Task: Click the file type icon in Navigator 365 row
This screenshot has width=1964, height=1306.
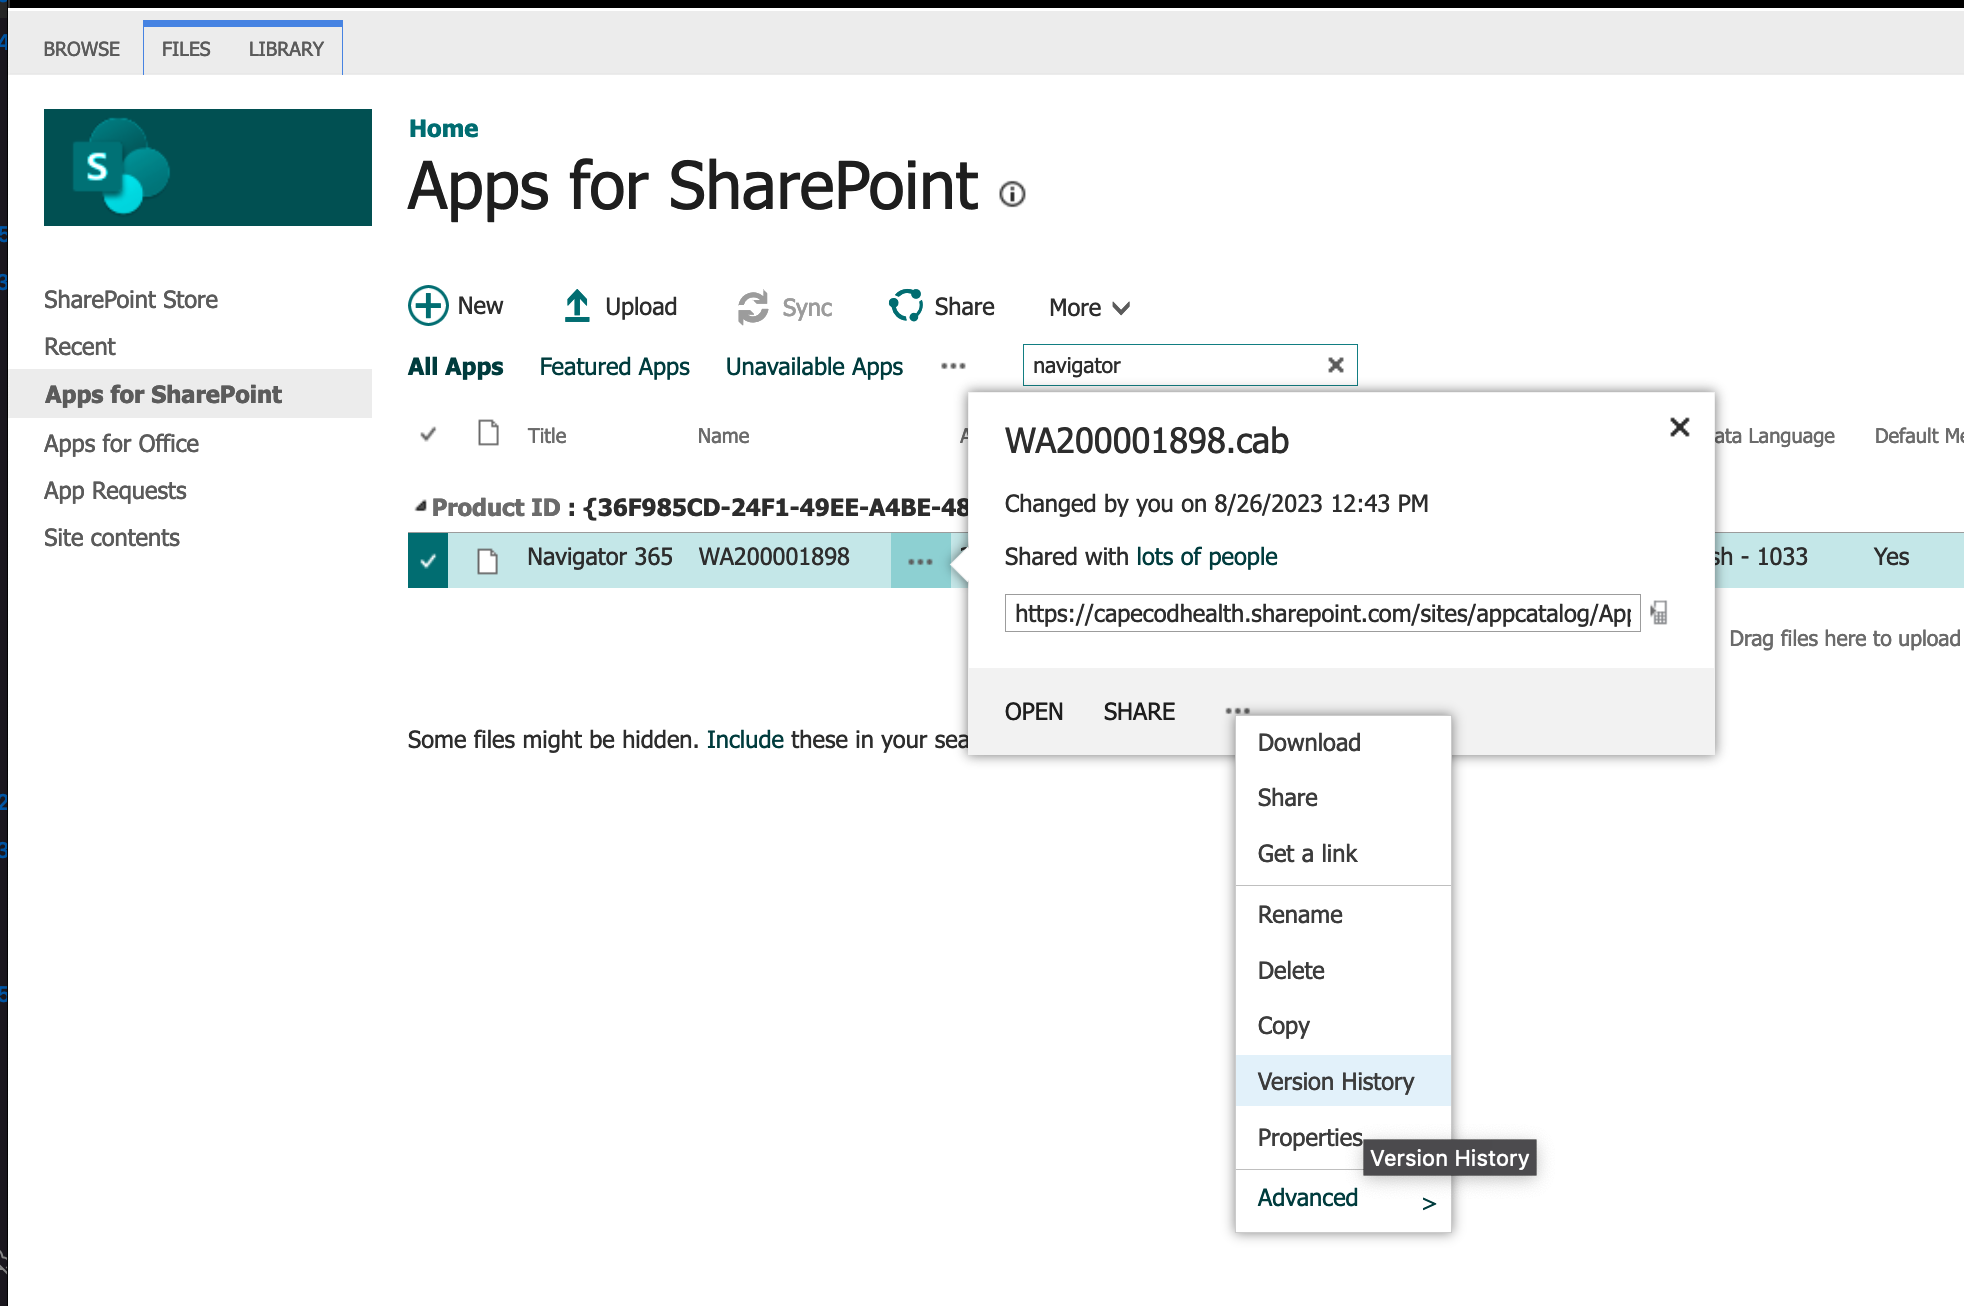Action: point(488,561)
